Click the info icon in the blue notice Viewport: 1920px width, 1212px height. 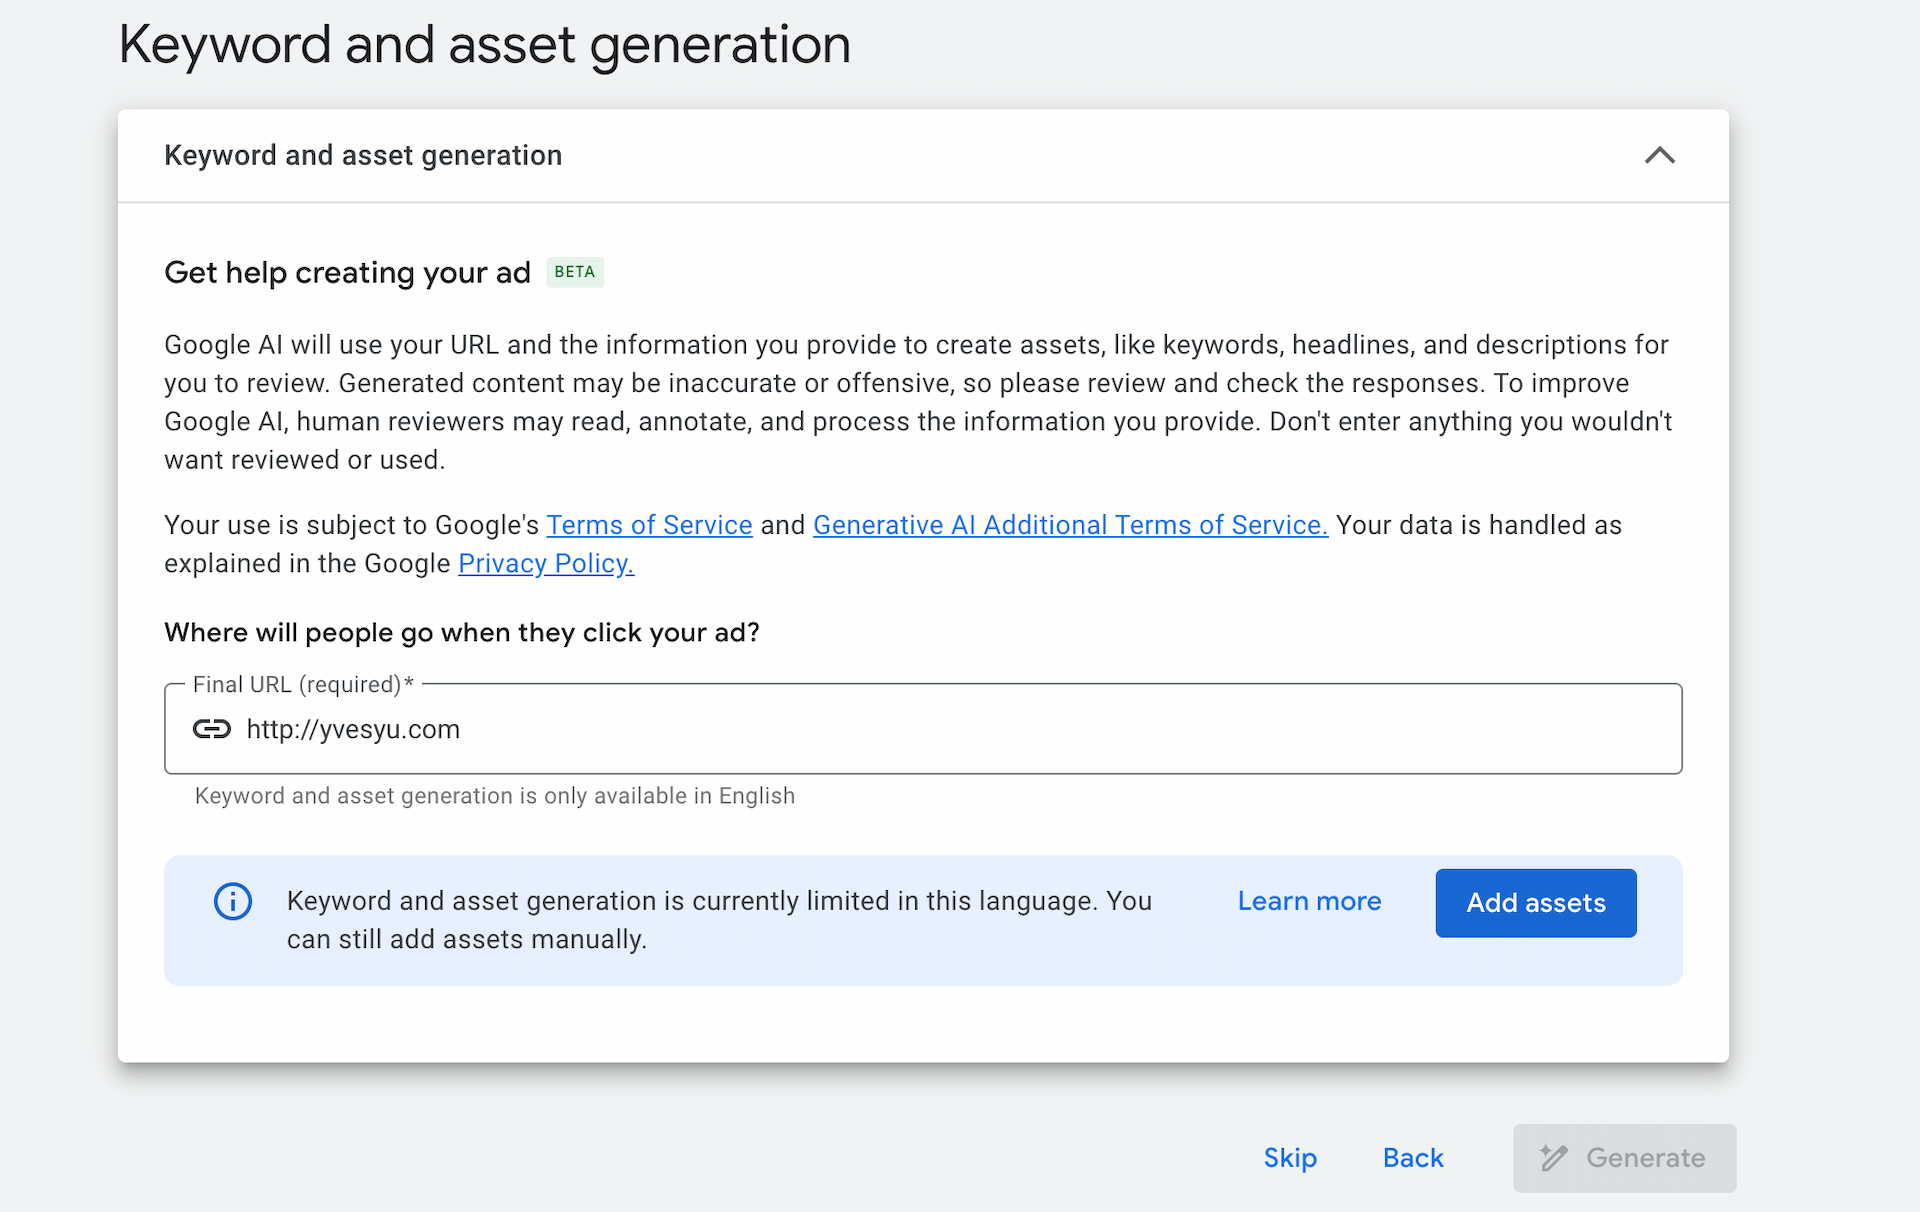pyautogui.click(x=233, y=902)
